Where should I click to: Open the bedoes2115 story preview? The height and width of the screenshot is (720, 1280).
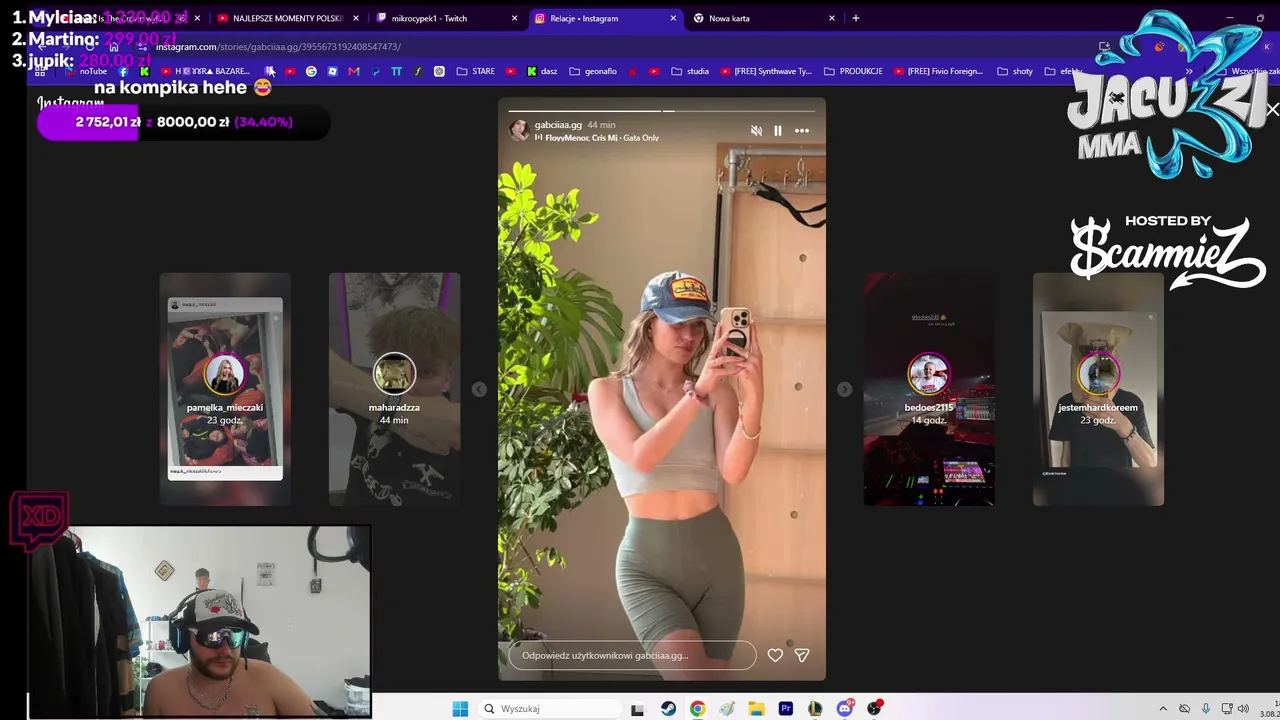(929, 389)
